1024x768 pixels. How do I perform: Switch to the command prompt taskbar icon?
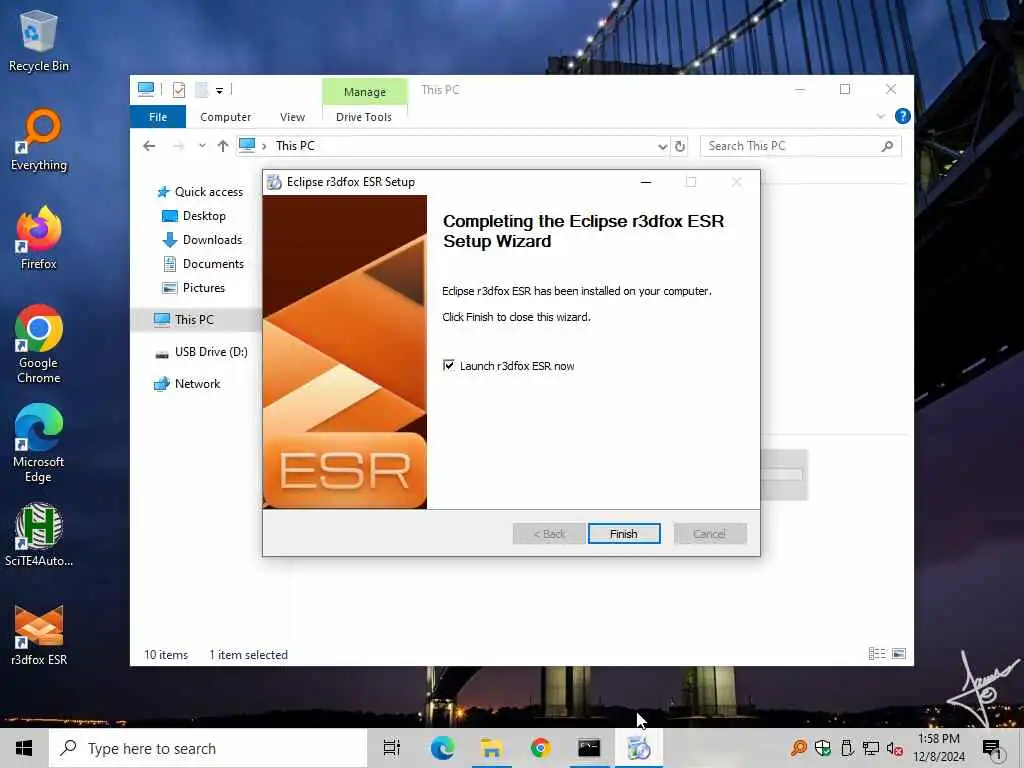(x=589, y=748)
